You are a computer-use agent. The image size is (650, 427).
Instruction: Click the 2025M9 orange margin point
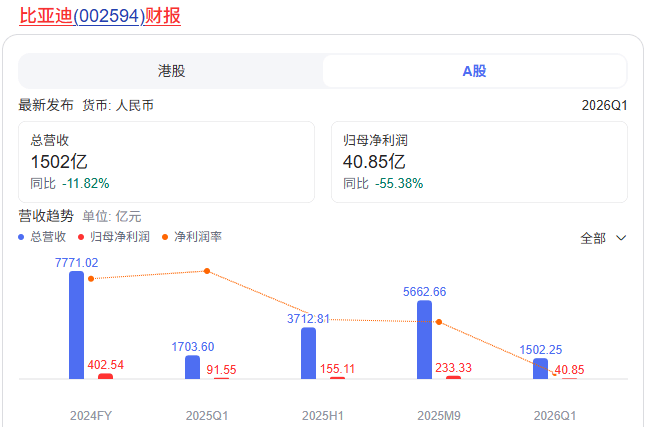click(439, 322)
